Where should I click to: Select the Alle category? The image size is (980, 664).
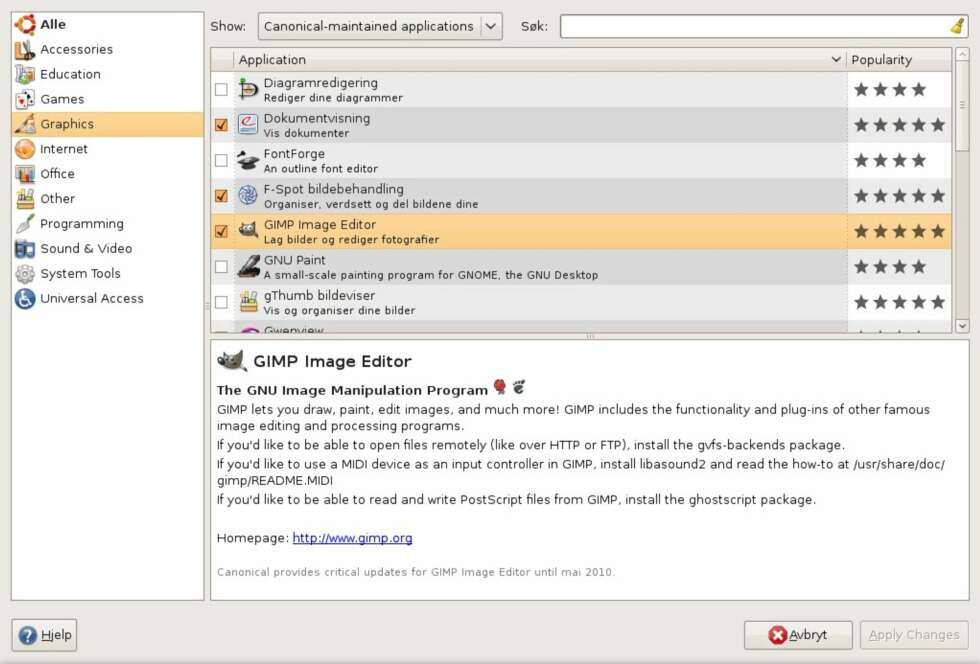tap(108, 24)
